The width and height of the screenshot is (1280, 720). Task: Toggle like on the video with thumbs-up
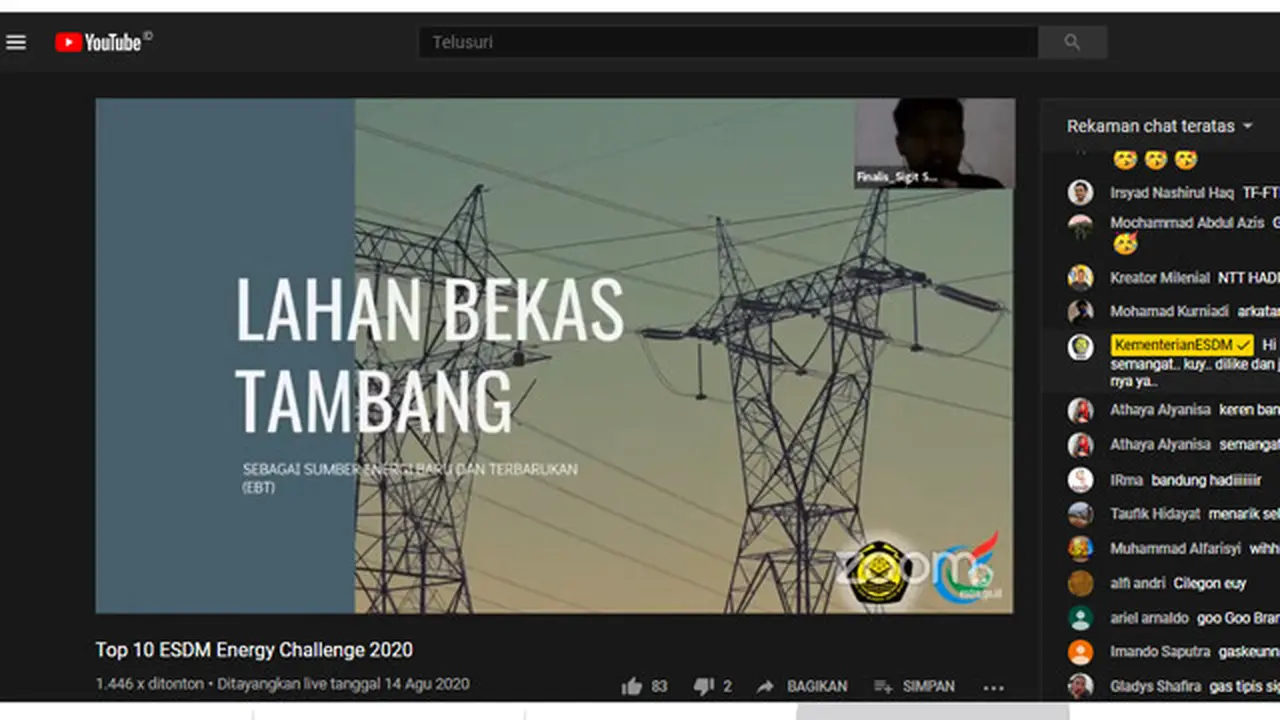tap(632, 686)
